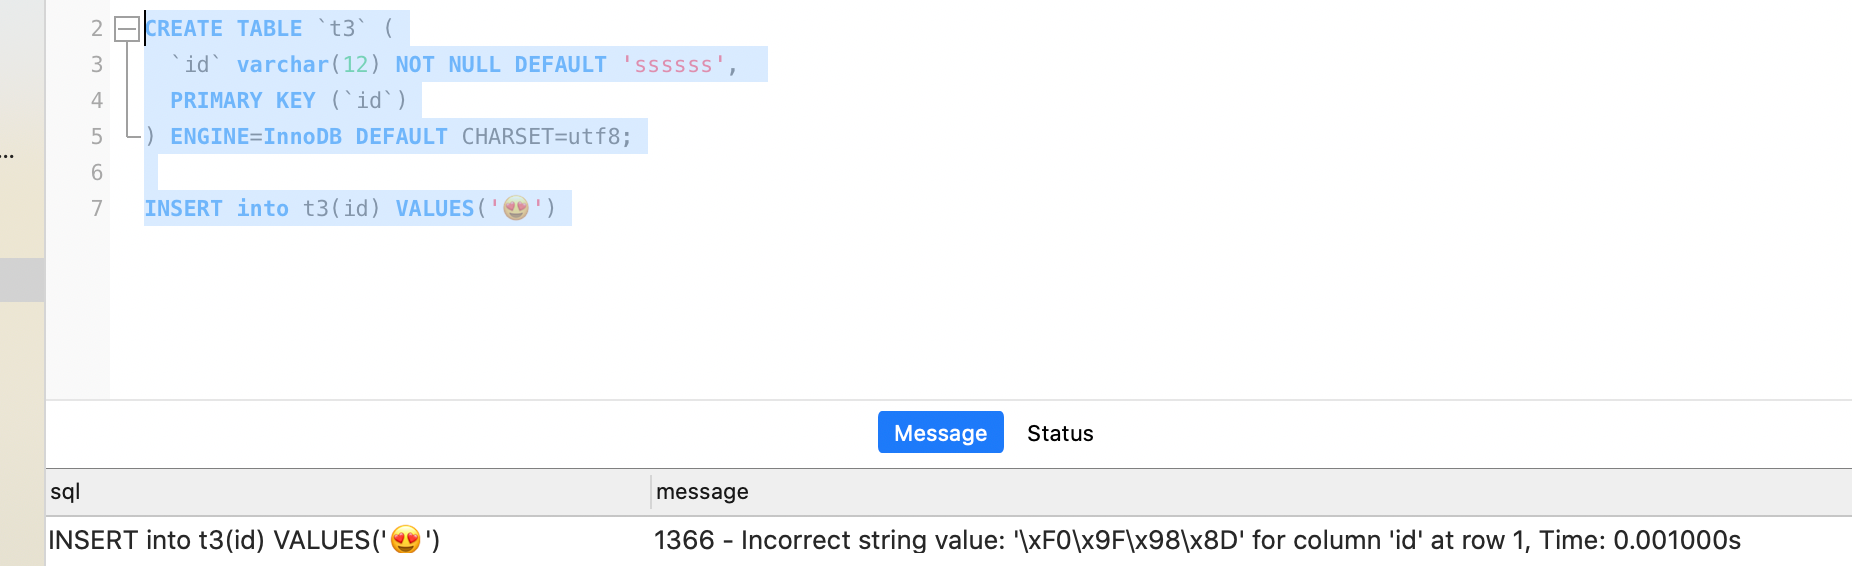1852x566 pixels.
Task: Click line number 7 in the gutter
Action: 97,208
